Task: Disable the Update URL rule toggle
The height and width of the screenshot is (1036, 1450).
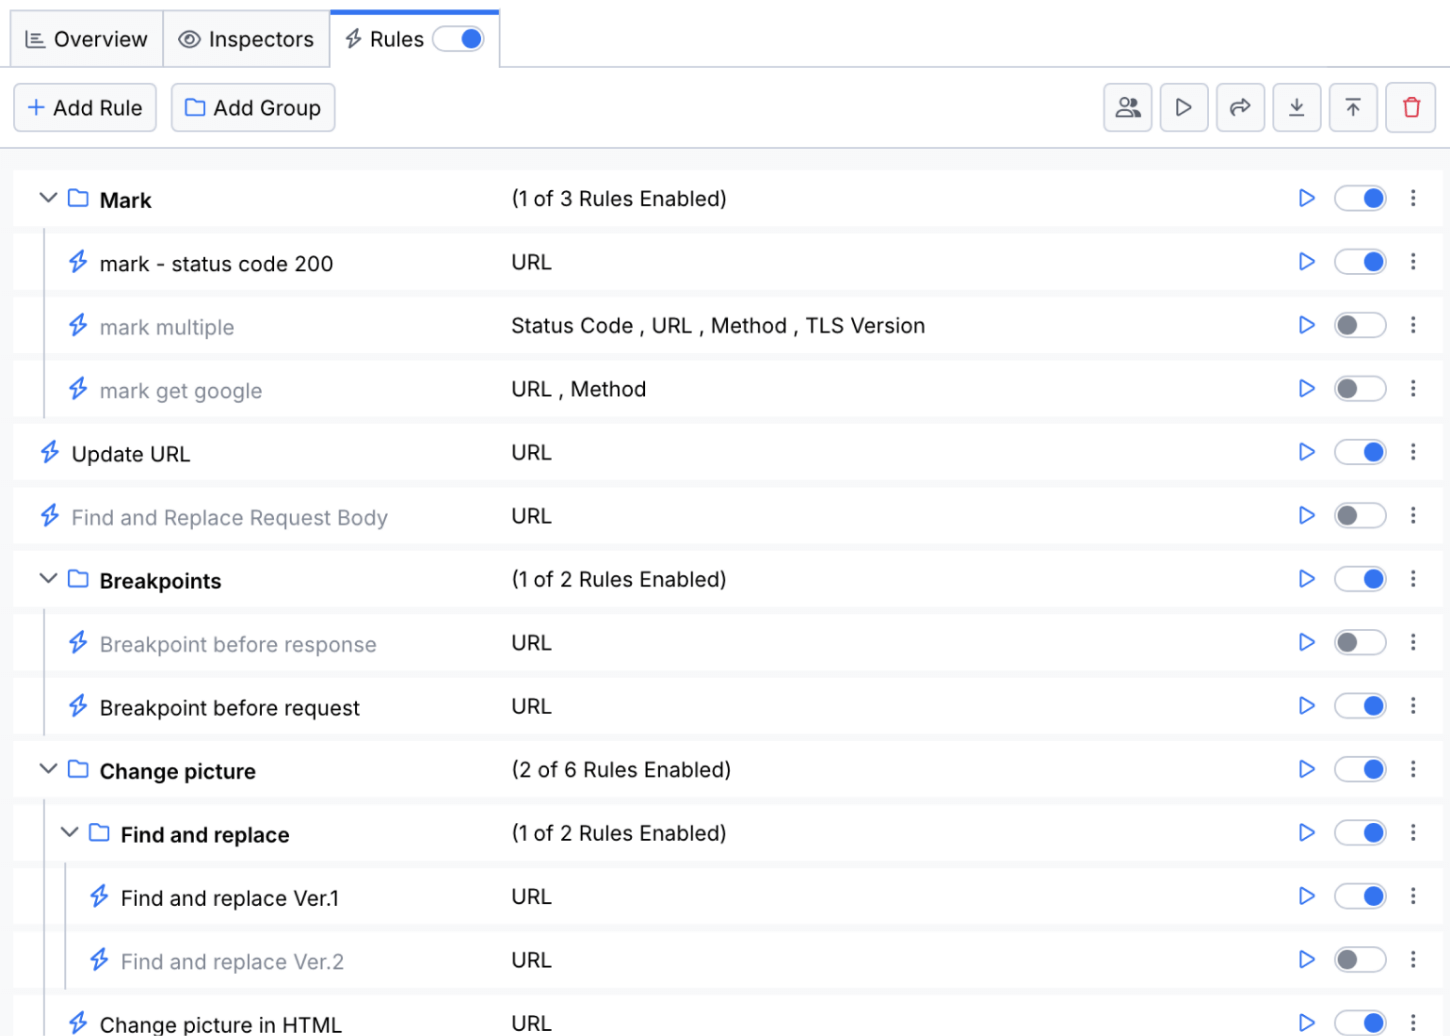Action: tap(1359, 452)
